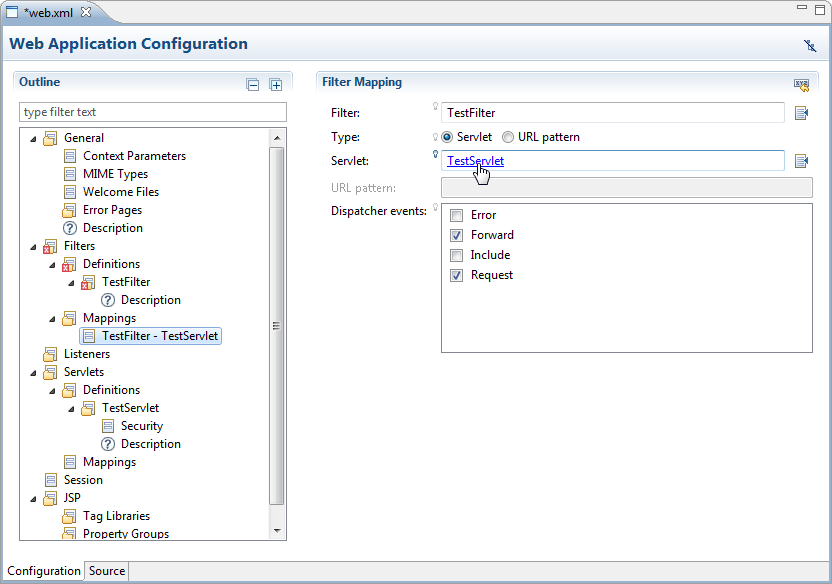Check the Include dispatcher event

pyautogui.click(x=456, y=255)
